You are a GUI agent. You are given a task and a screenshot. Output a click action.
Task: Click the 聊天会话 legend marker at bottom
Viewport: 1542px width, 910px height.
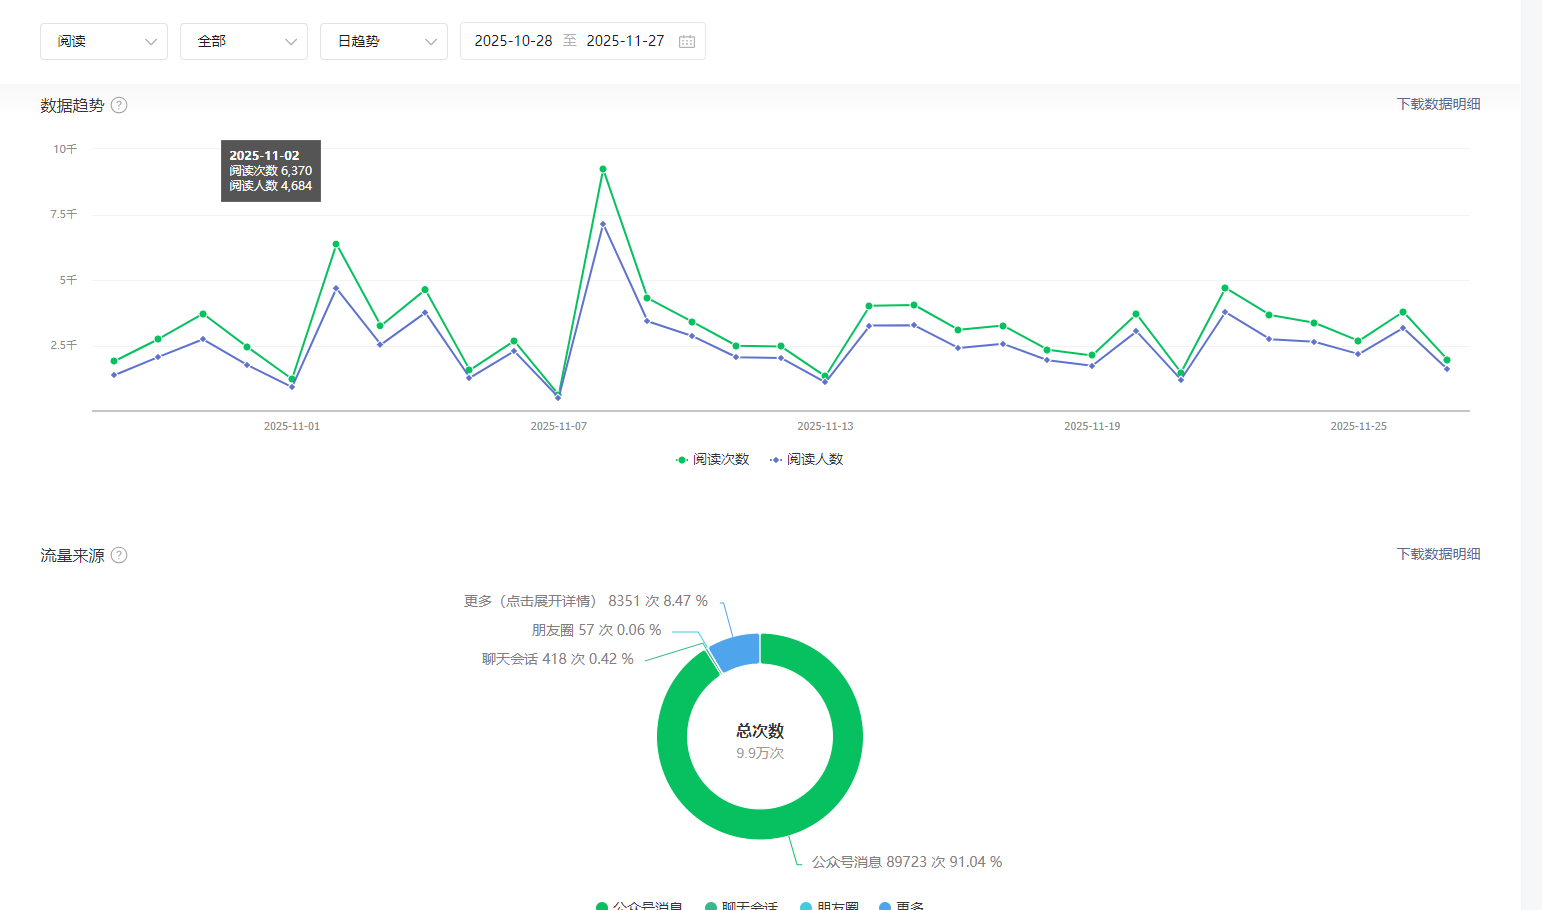(711, 906)
